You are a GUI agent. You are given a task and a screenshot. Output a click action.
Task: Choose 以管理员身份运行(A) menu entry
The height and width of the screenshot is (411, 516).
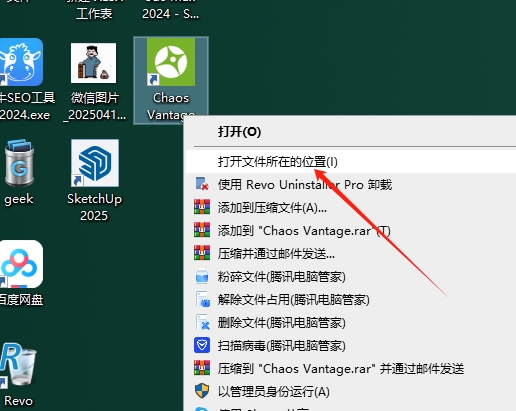pyautogui.click(x=350, y=392)
